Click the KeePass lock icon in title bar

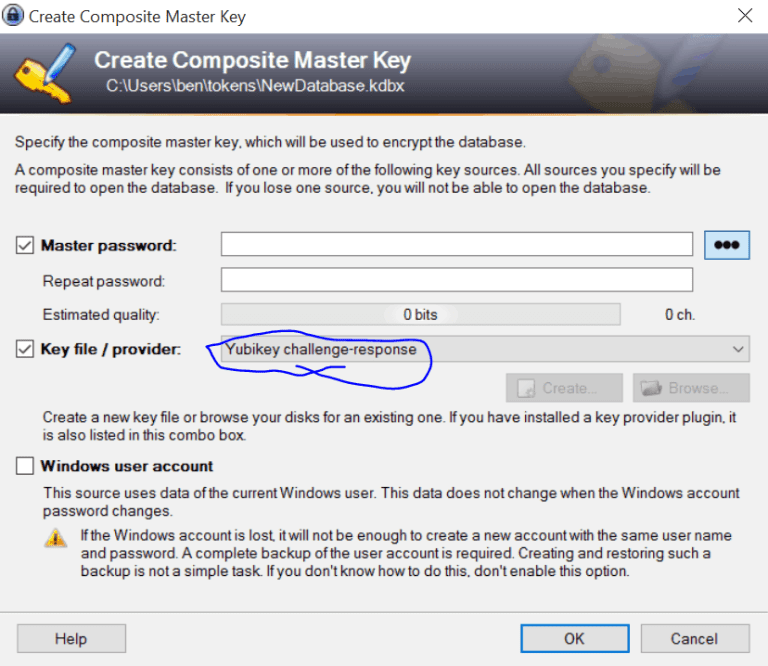(14, 16)
